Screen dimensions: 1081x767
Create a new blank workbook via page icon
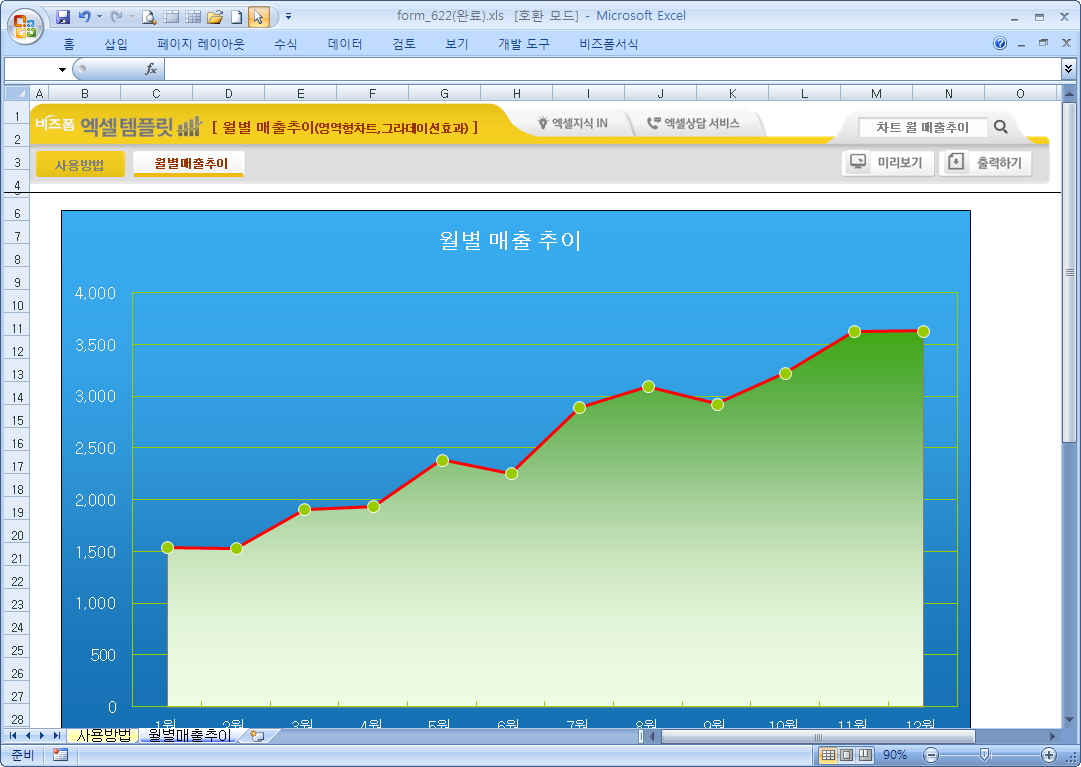pyautogui.click(x=236, y=17)
